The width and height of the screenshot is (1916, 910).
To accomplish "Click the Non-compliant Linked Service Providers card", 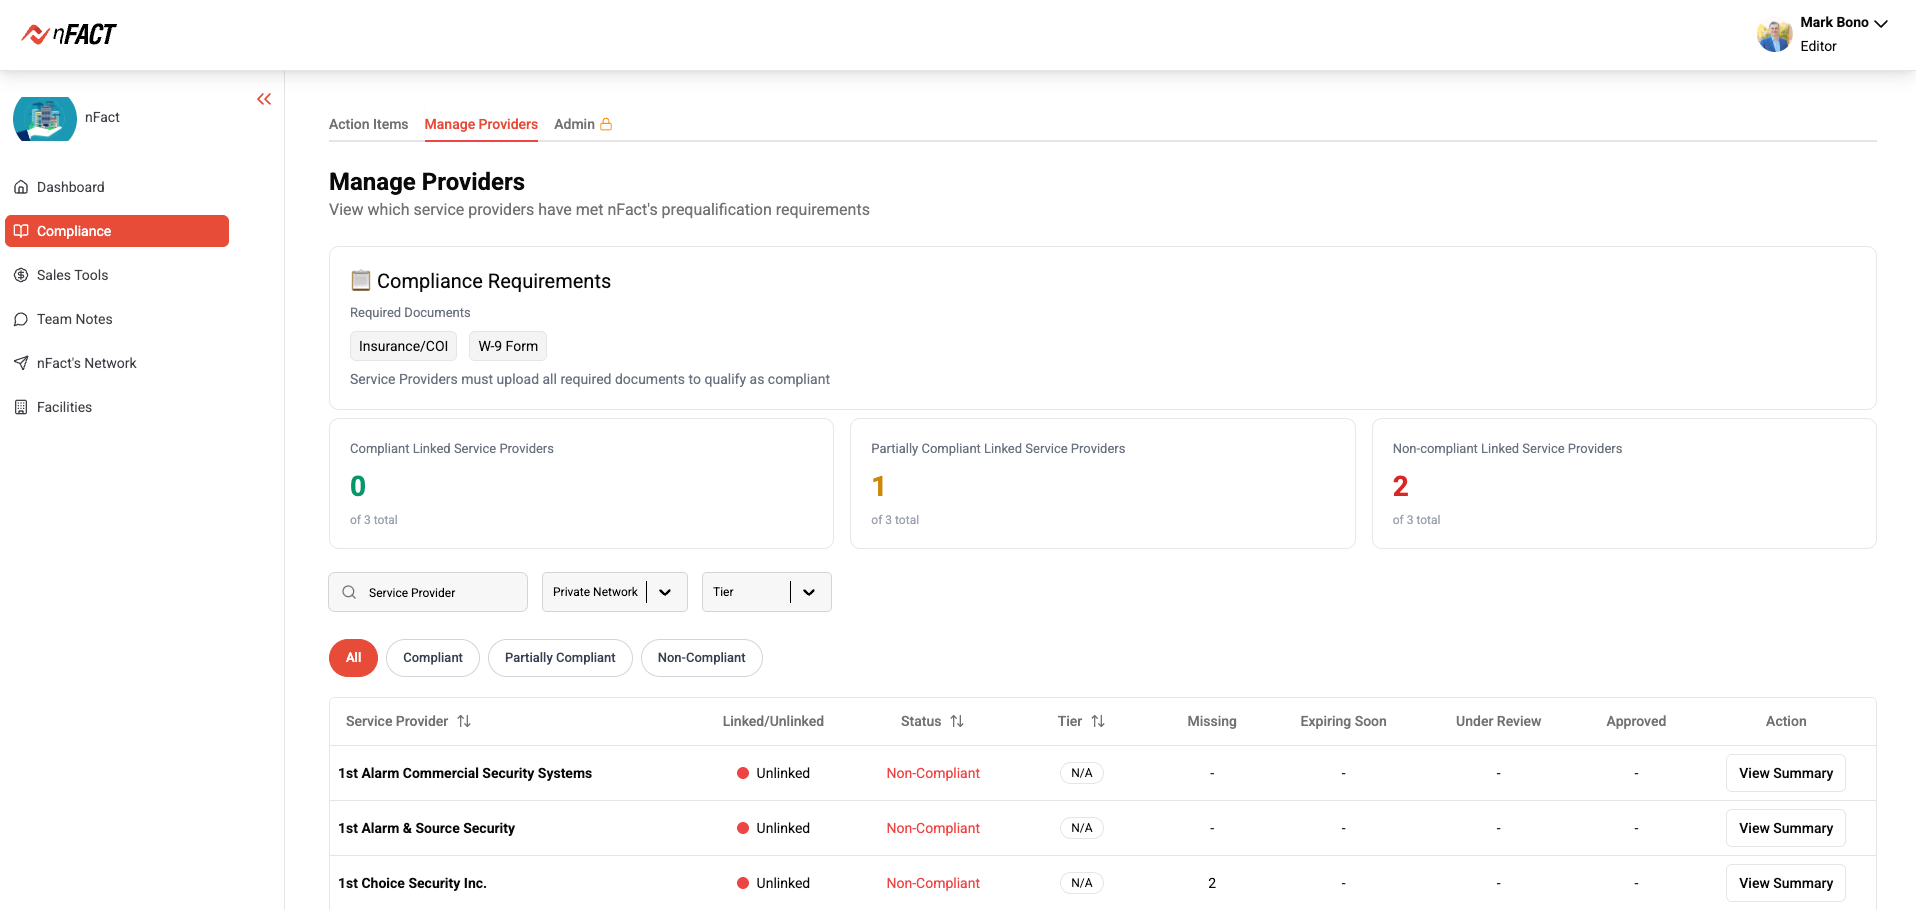I will (1624, 483).
